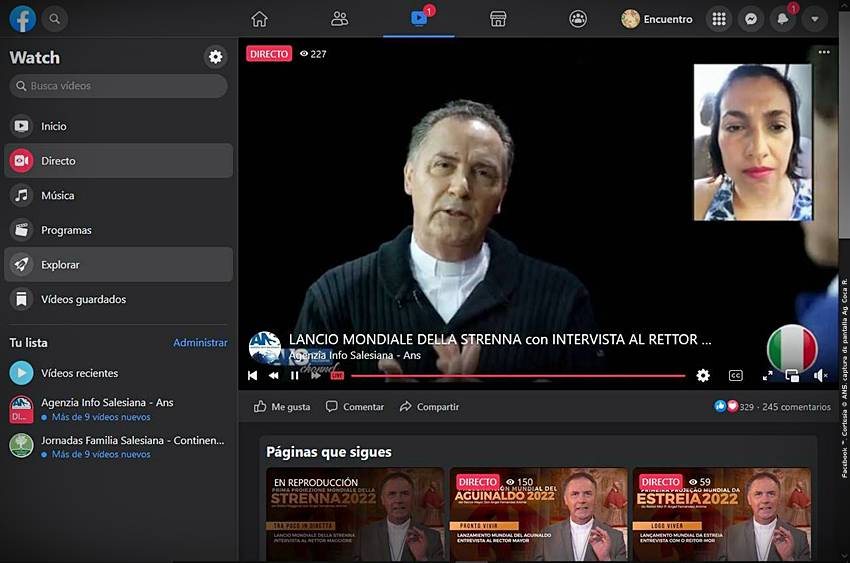This screenshot has height=563, width=850.
Task: Select Música in Watch sidebar
Action: pos(118,196)
